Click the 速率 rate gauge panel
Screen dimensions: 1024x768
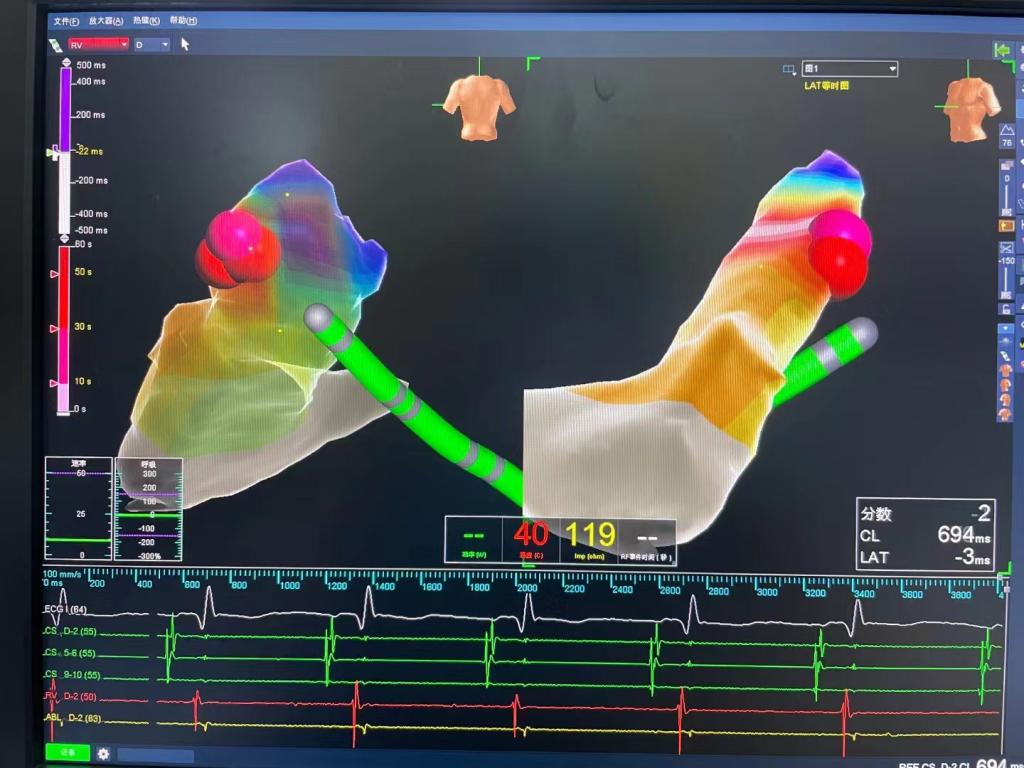click(78, 509)
